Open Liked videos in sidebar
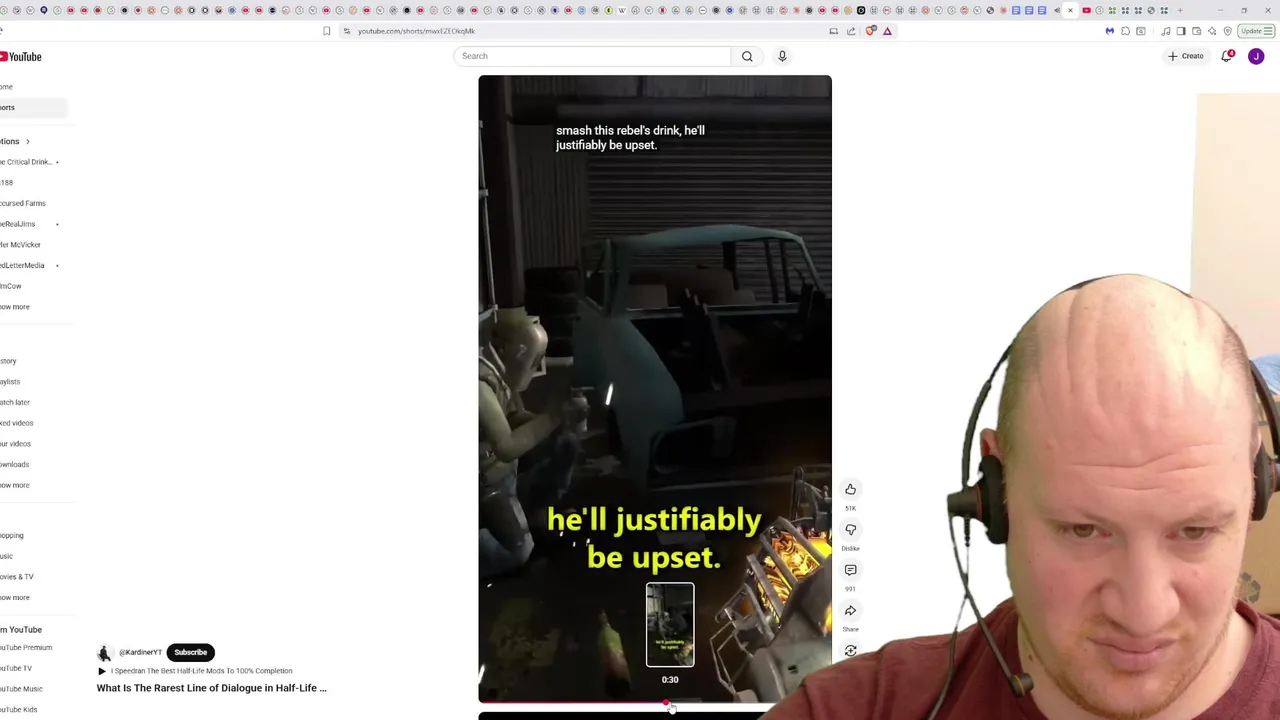This screenshot has width=1280, height=720. [x=16, y=423]
